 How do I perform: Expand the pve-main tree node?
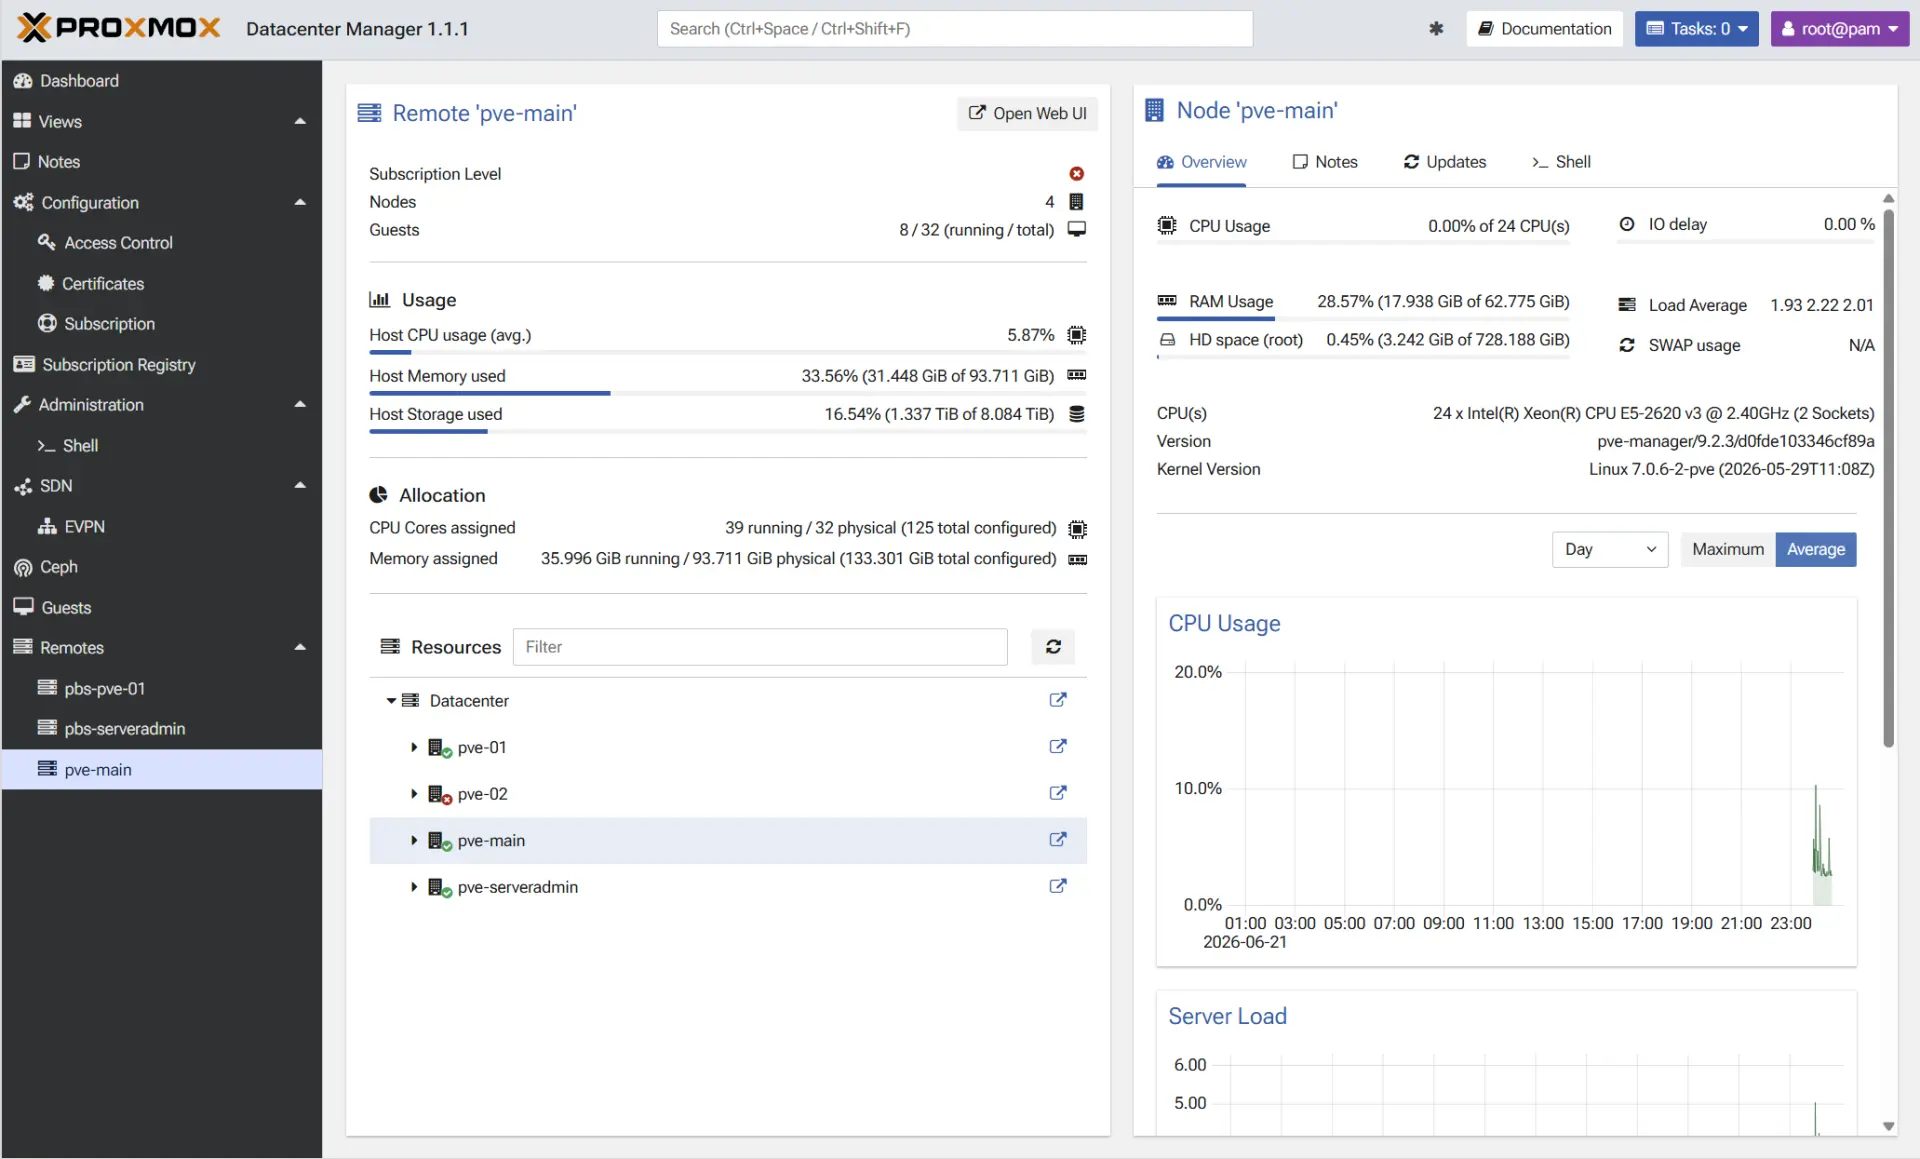[414, 841]
